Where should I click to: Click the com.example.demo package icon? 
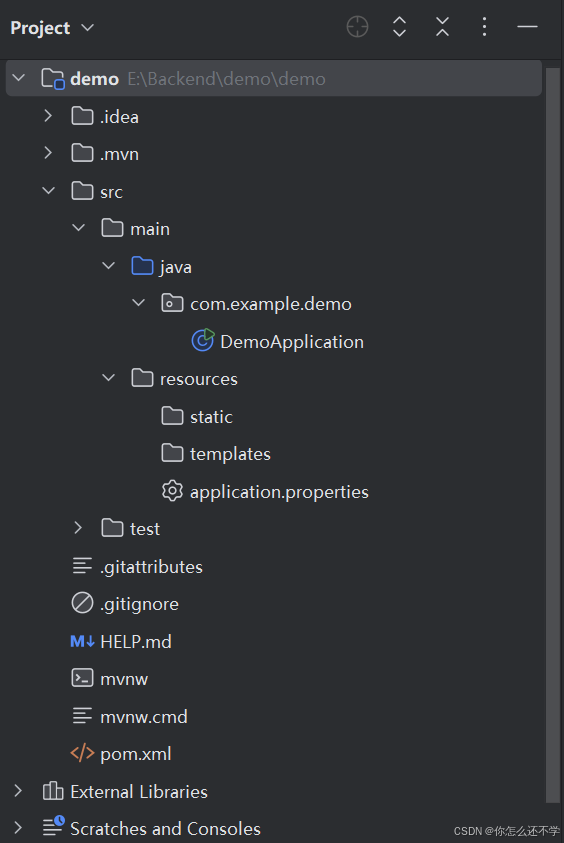click(x=172, y=303)
